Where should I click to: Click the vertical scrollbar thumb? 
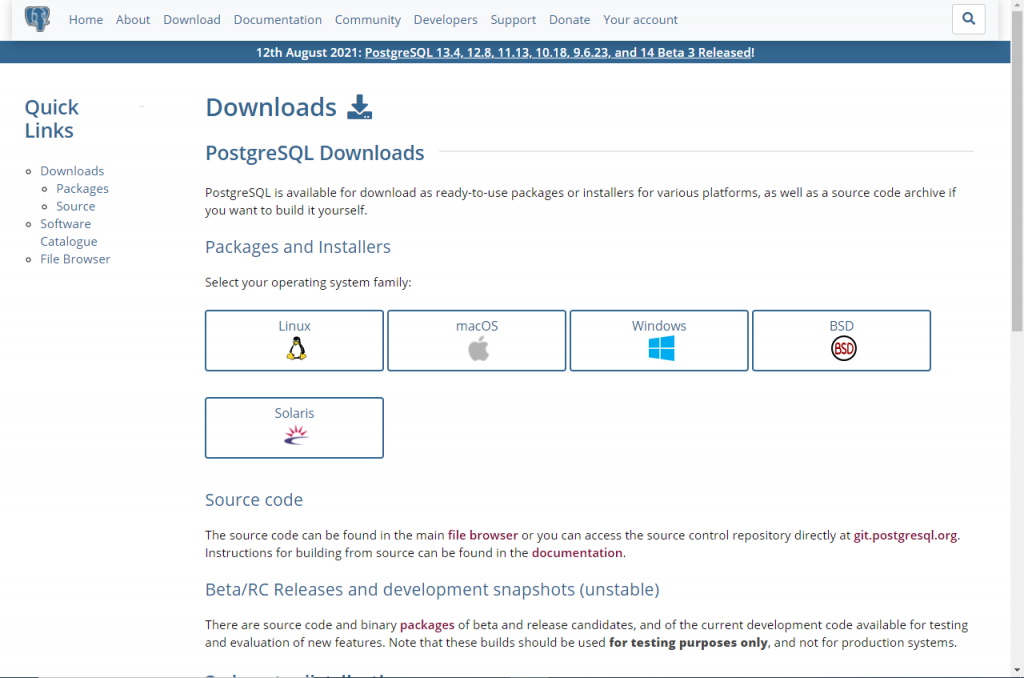click(x=1017, y=171)
